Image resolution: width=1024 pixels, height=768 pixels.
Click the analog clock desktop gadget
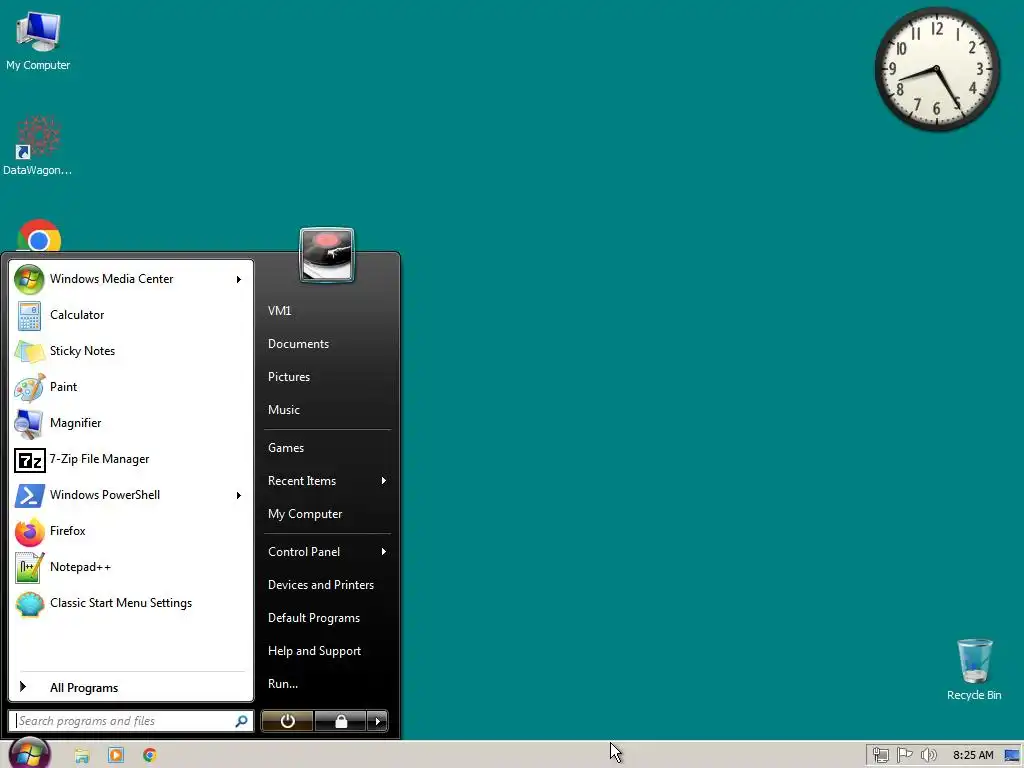[936, 69]
